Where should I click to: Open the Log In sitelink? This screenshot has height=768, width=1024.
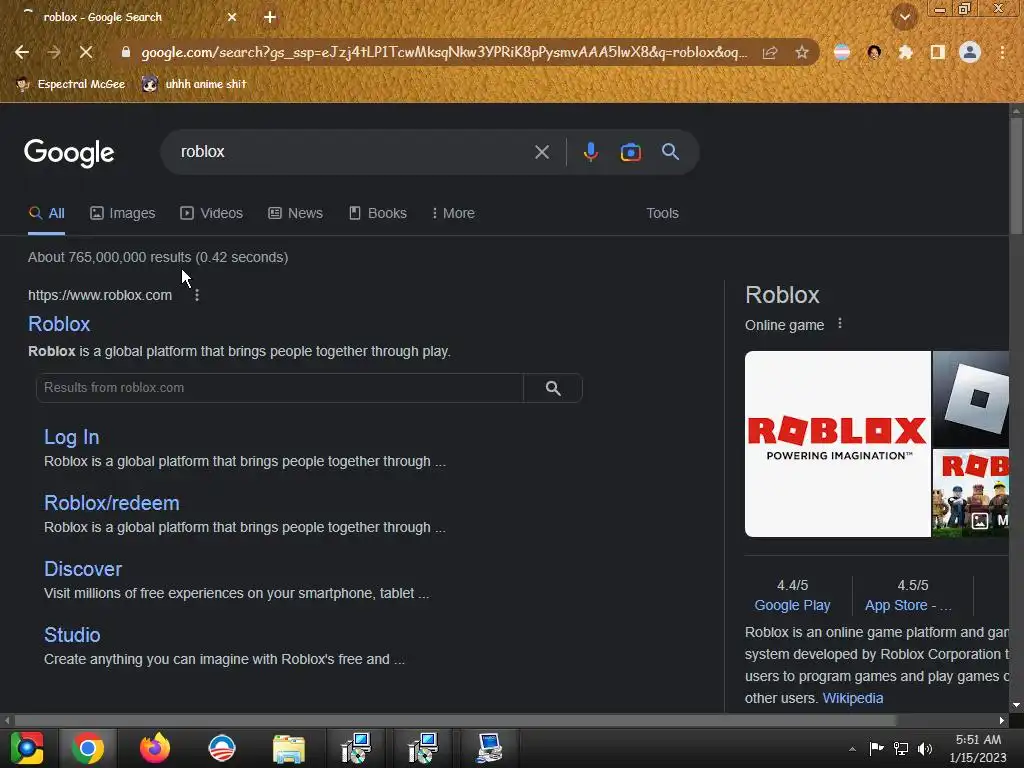point(72,437)
